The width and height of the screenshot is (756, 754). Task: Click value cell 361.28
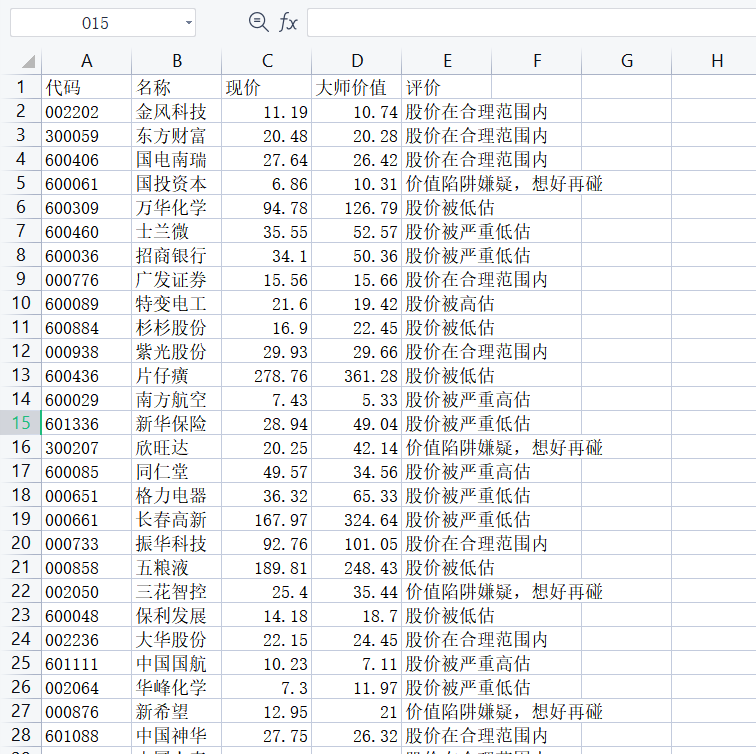point(357,376)
